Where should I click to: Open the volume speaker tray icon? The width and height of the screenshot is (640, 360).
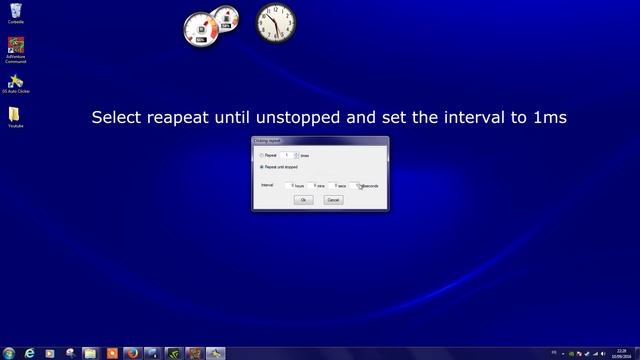603,354
